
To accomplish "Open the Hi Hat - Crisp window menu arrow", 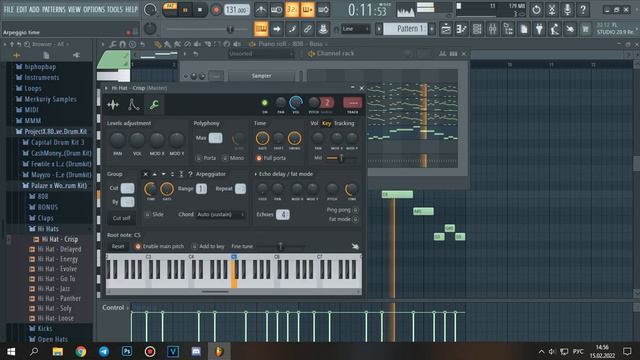I will [x=107, y=88].
